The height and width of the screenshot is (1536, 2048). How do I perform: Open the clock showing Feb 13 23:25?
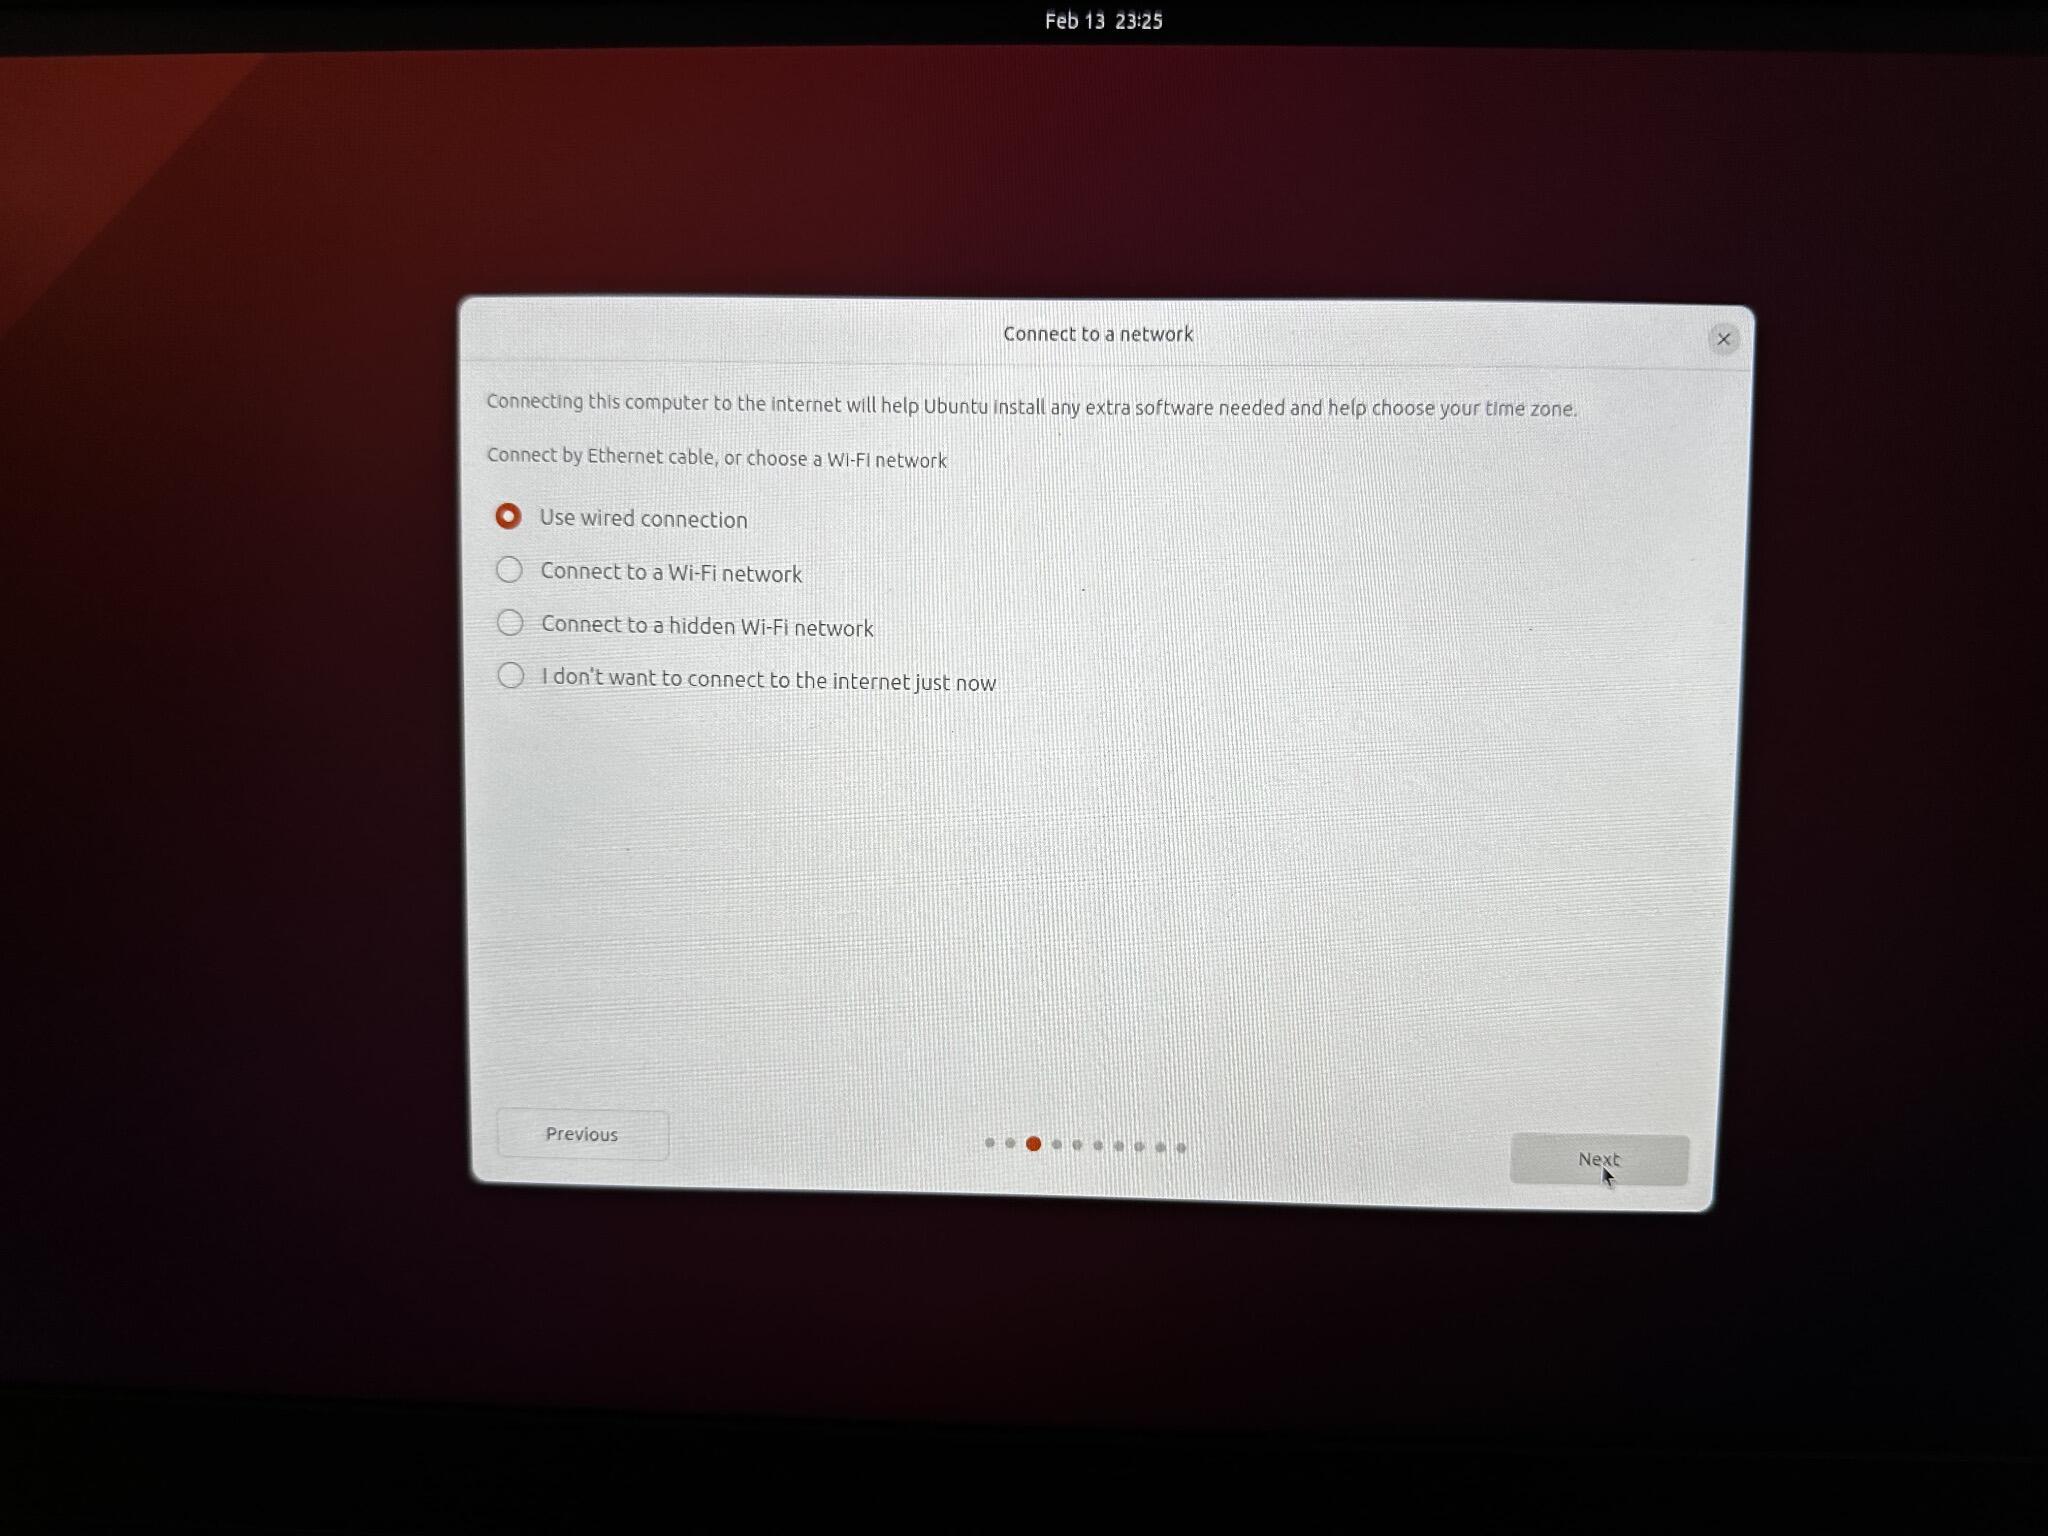1104,21
